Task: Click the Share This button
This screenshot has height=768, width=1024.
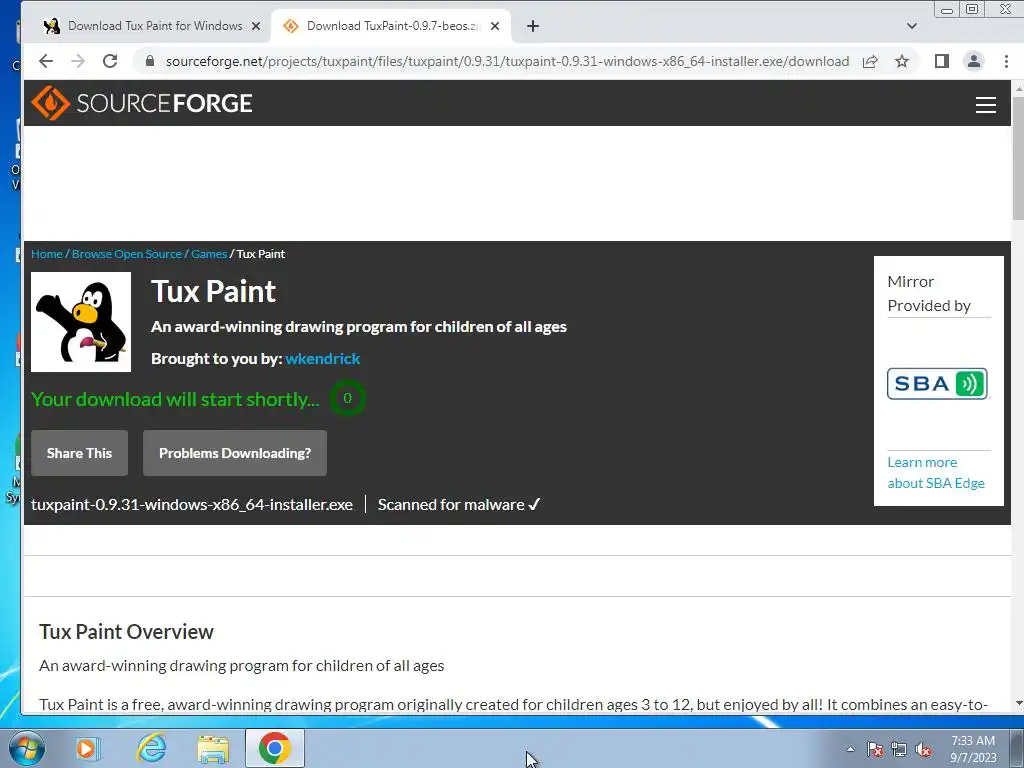Action: (x=80, y=453)
